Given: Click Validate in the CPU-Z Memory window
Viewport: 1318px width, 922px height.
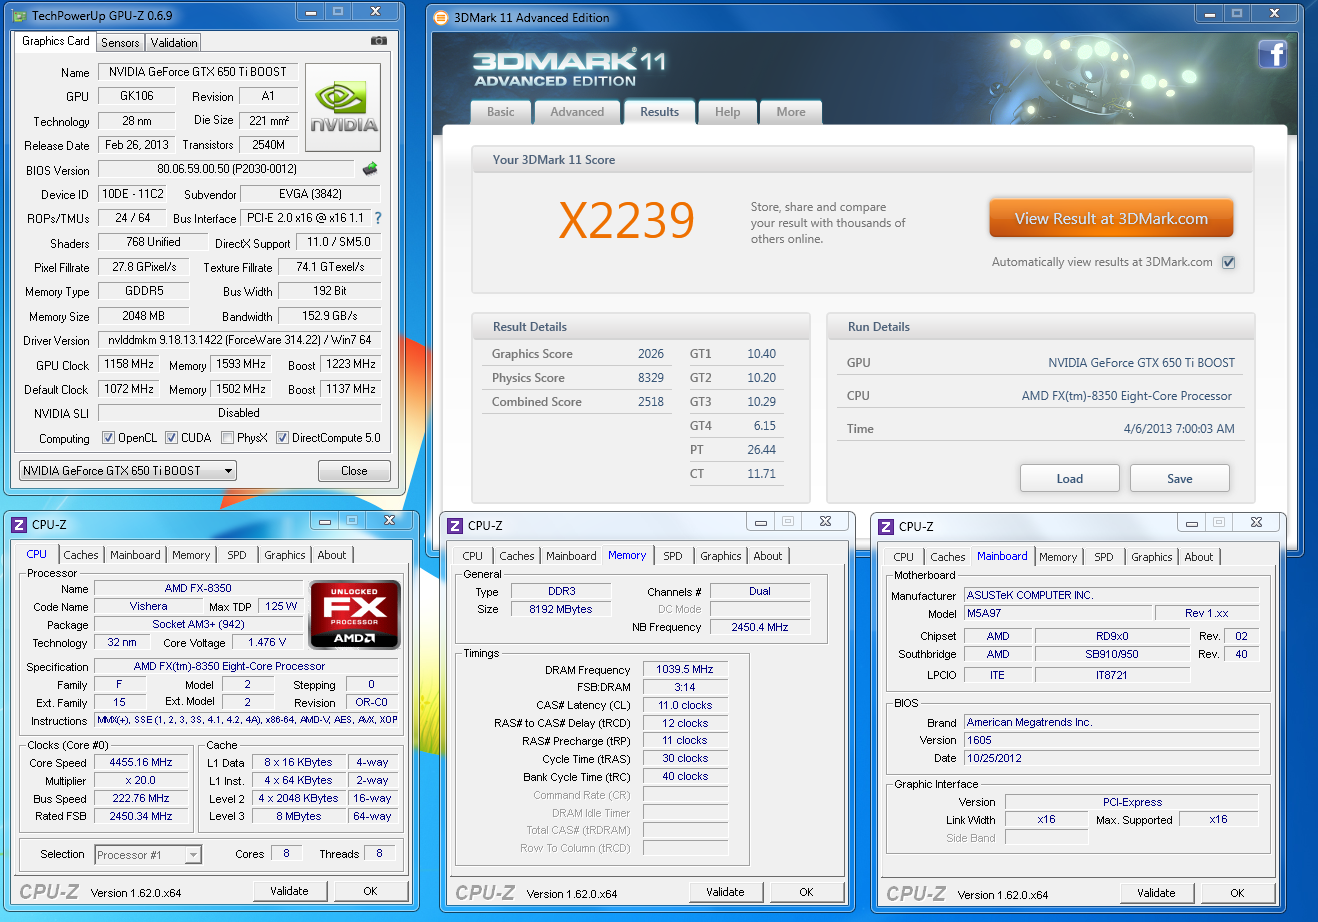Looking at the screenshot, I should pos(725,892).
